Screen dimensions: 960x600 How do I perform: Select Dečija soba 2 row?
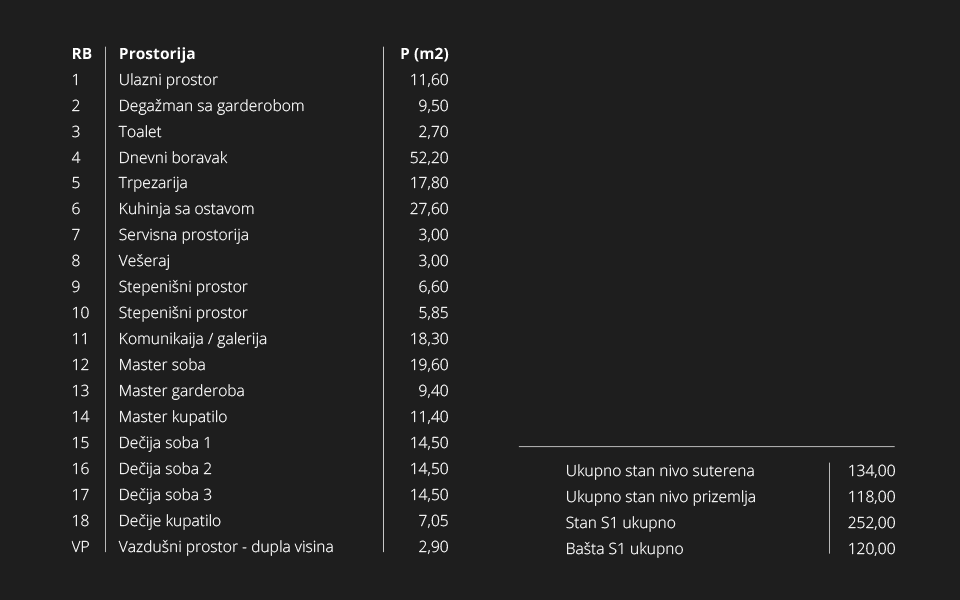tap(260, 469)
